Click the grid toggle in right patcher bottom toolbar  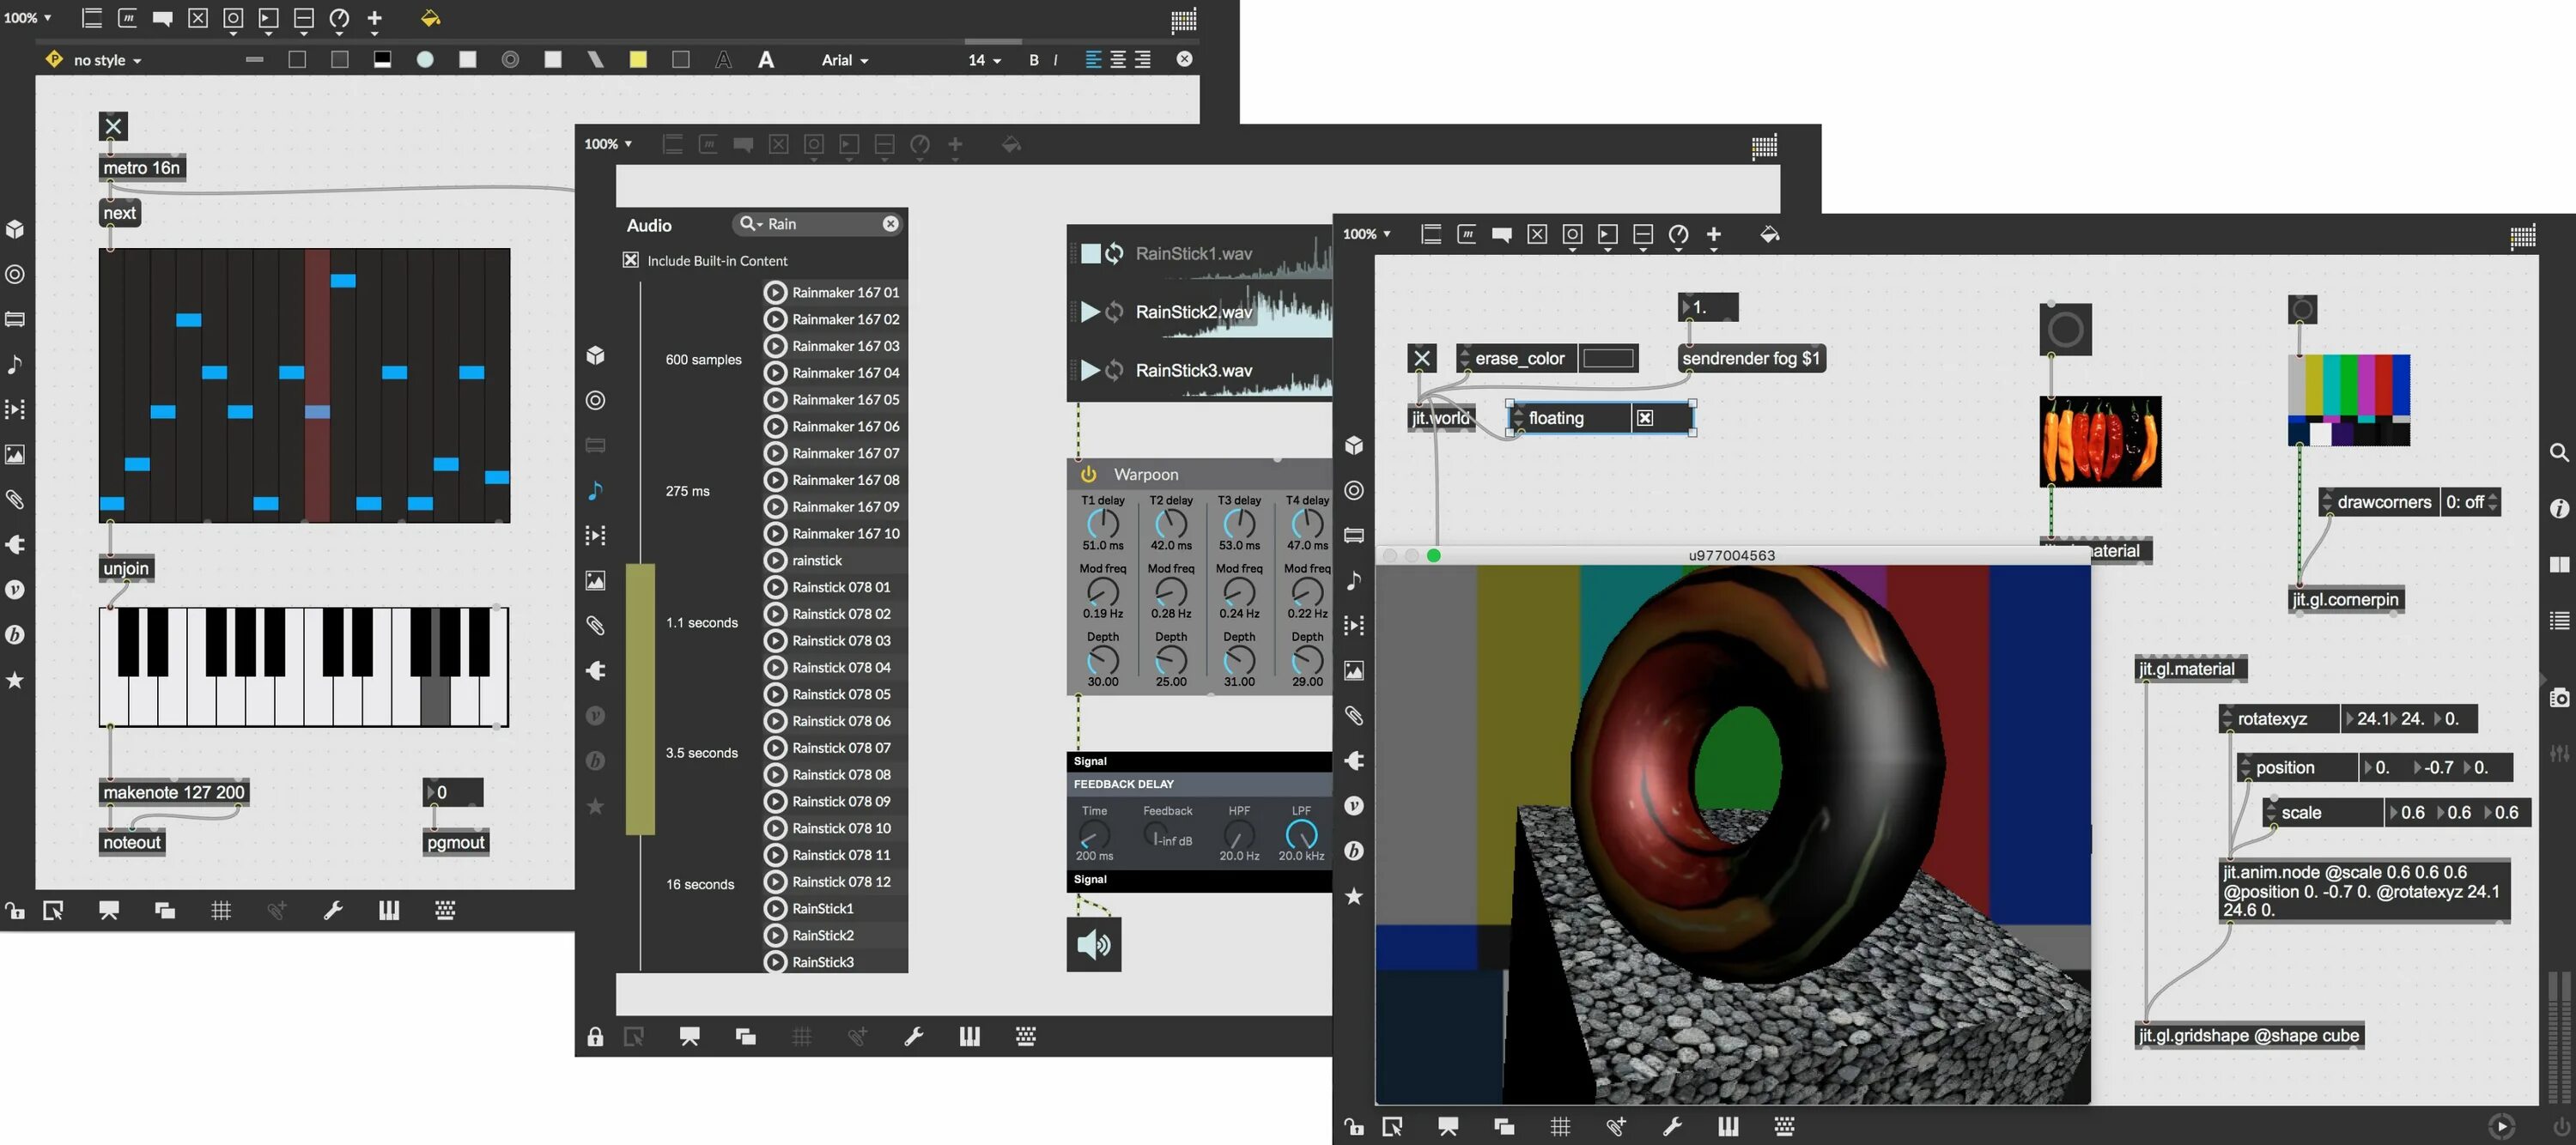pyautogui.click(x=1560, y=1127)
